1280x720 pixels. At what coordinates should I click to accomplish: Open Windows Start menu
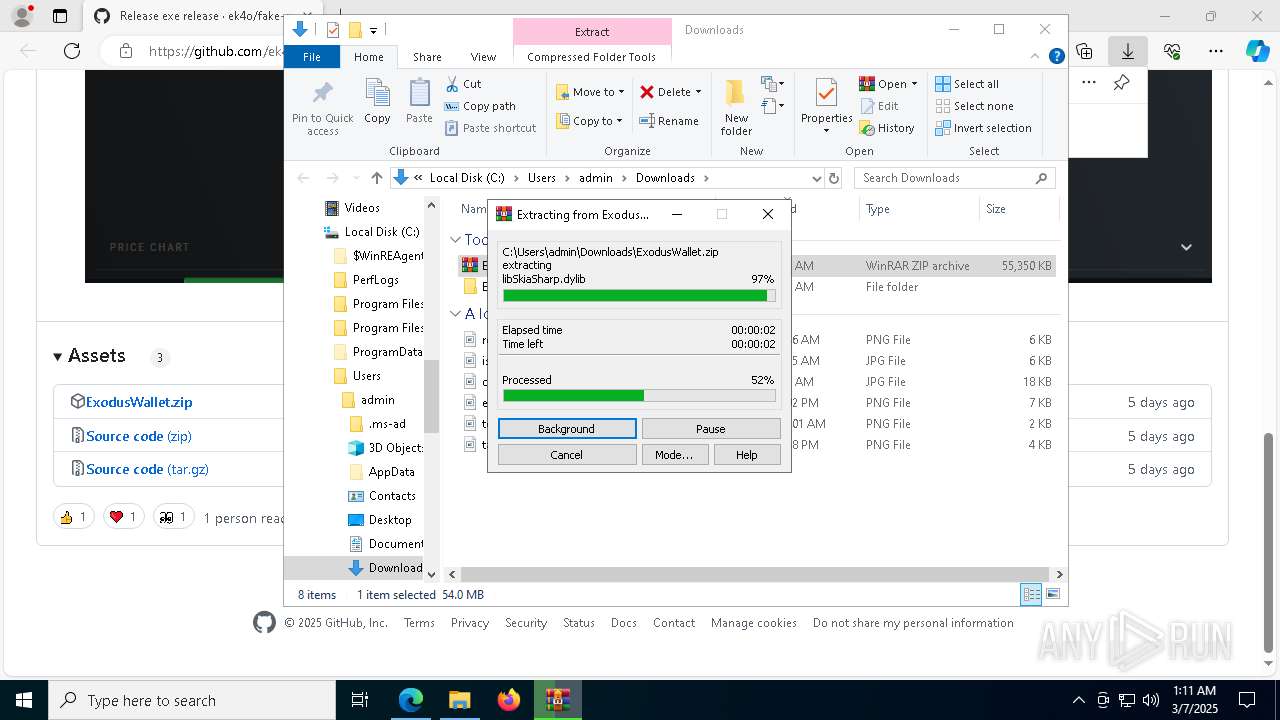23,700
